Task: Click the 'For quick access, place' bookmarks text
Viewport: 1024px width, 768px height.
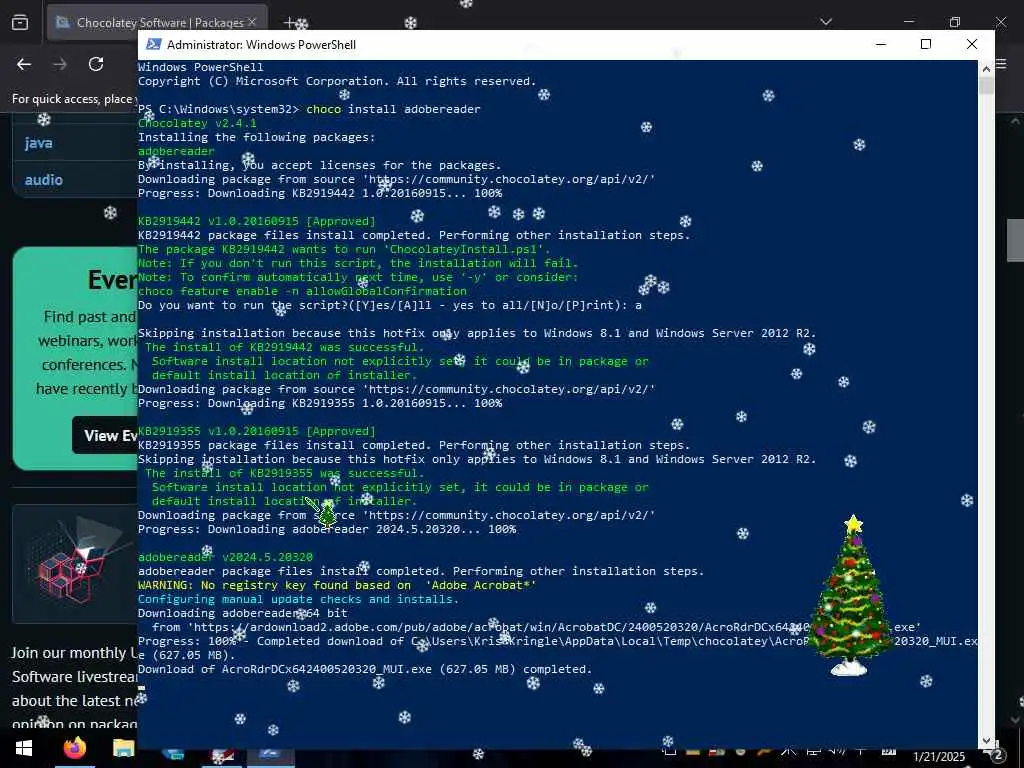Action: click(x=72, y=99)
